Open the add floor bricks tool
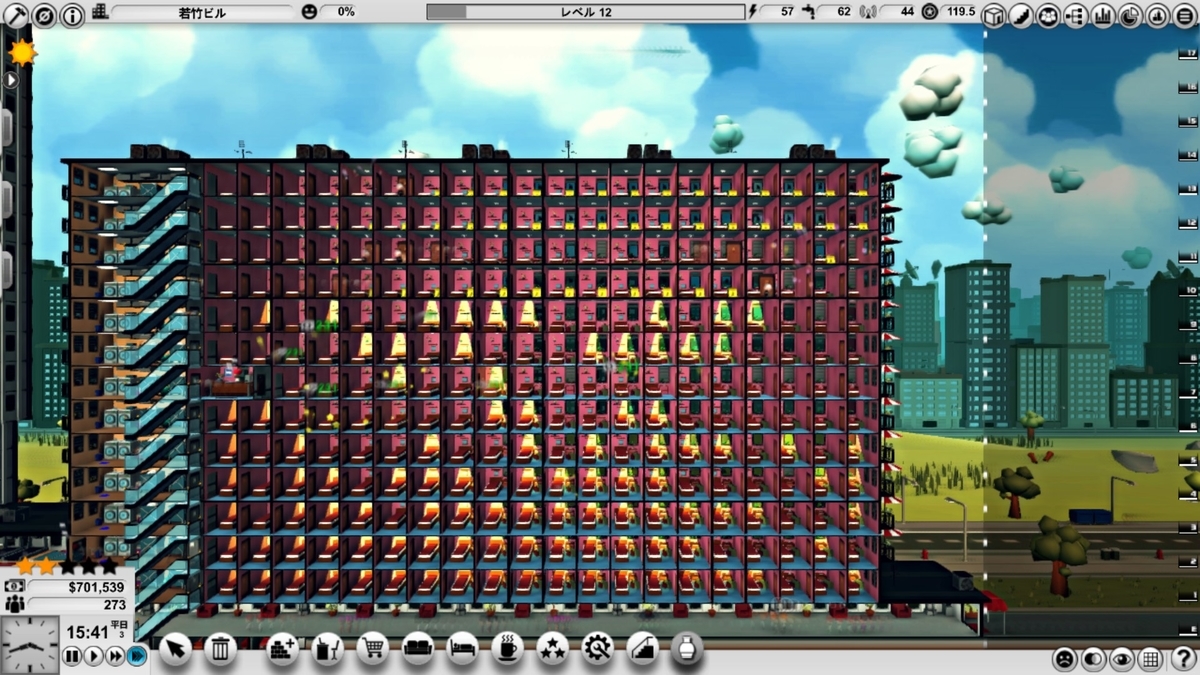The image size is (1200, 675). [283, 649]
